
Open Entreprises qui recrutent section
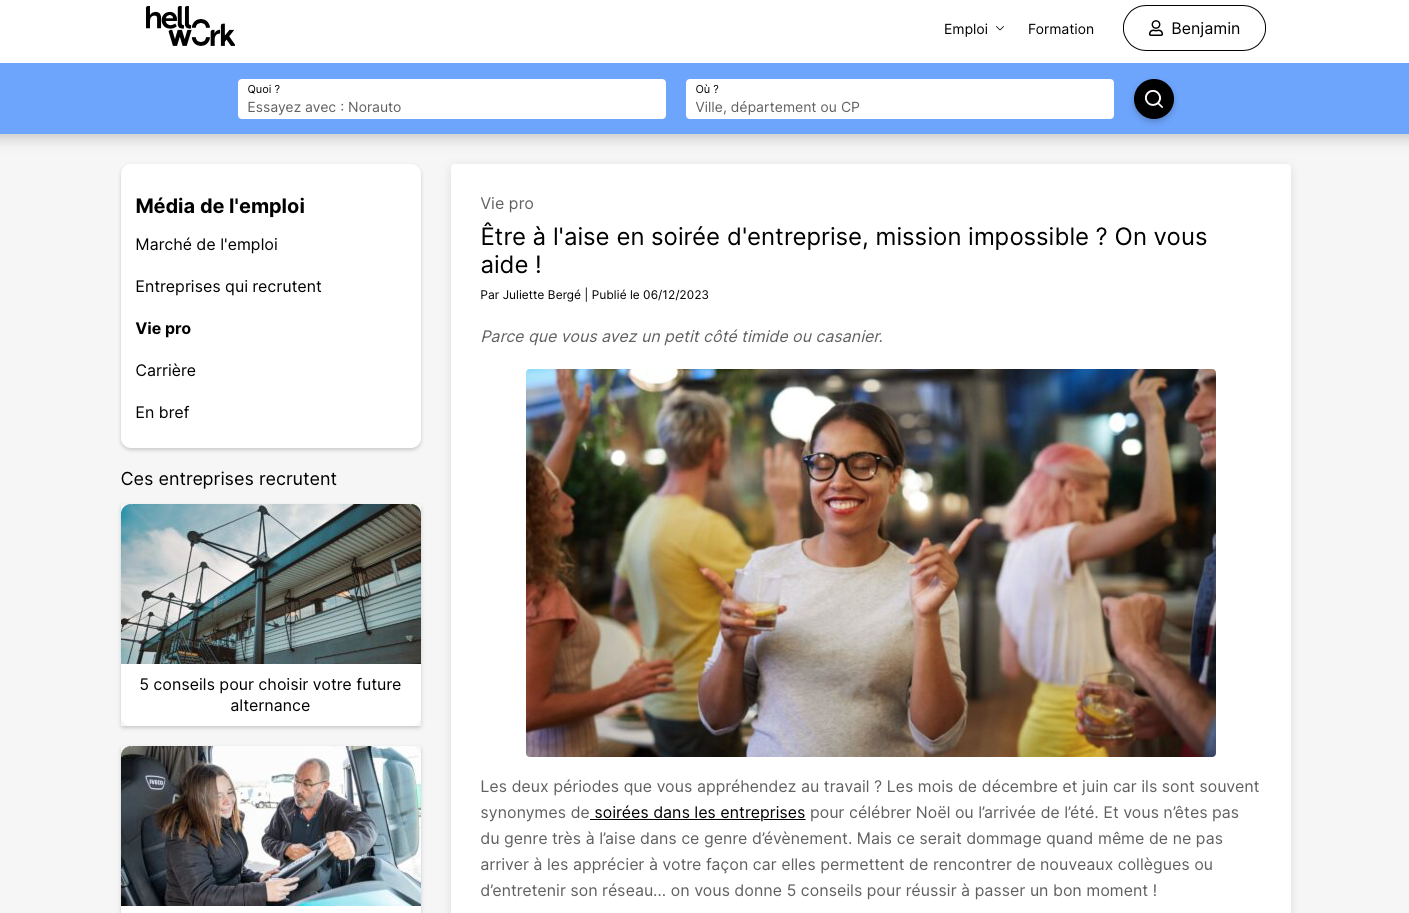tap(228, 286)
